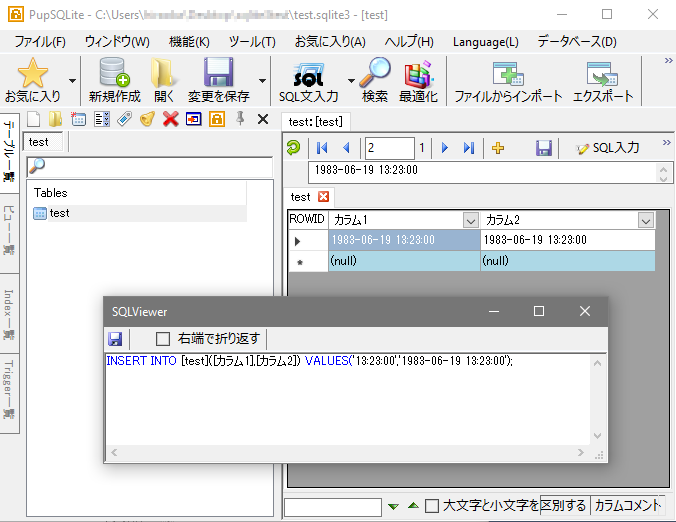Close the test result tab via red X
Viewport: 676px width, 522px height.
point(323,197)
